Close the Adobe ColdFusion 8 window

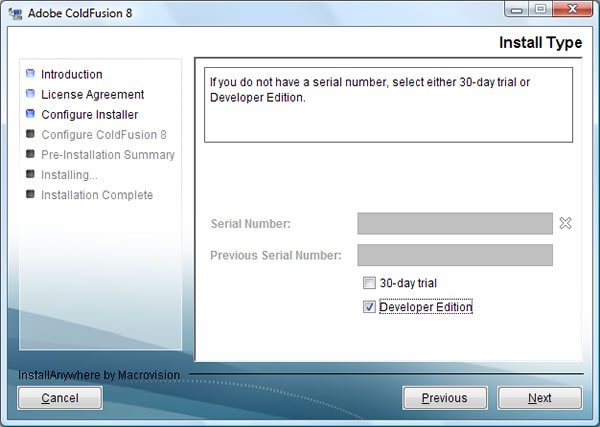click(572, 9)
